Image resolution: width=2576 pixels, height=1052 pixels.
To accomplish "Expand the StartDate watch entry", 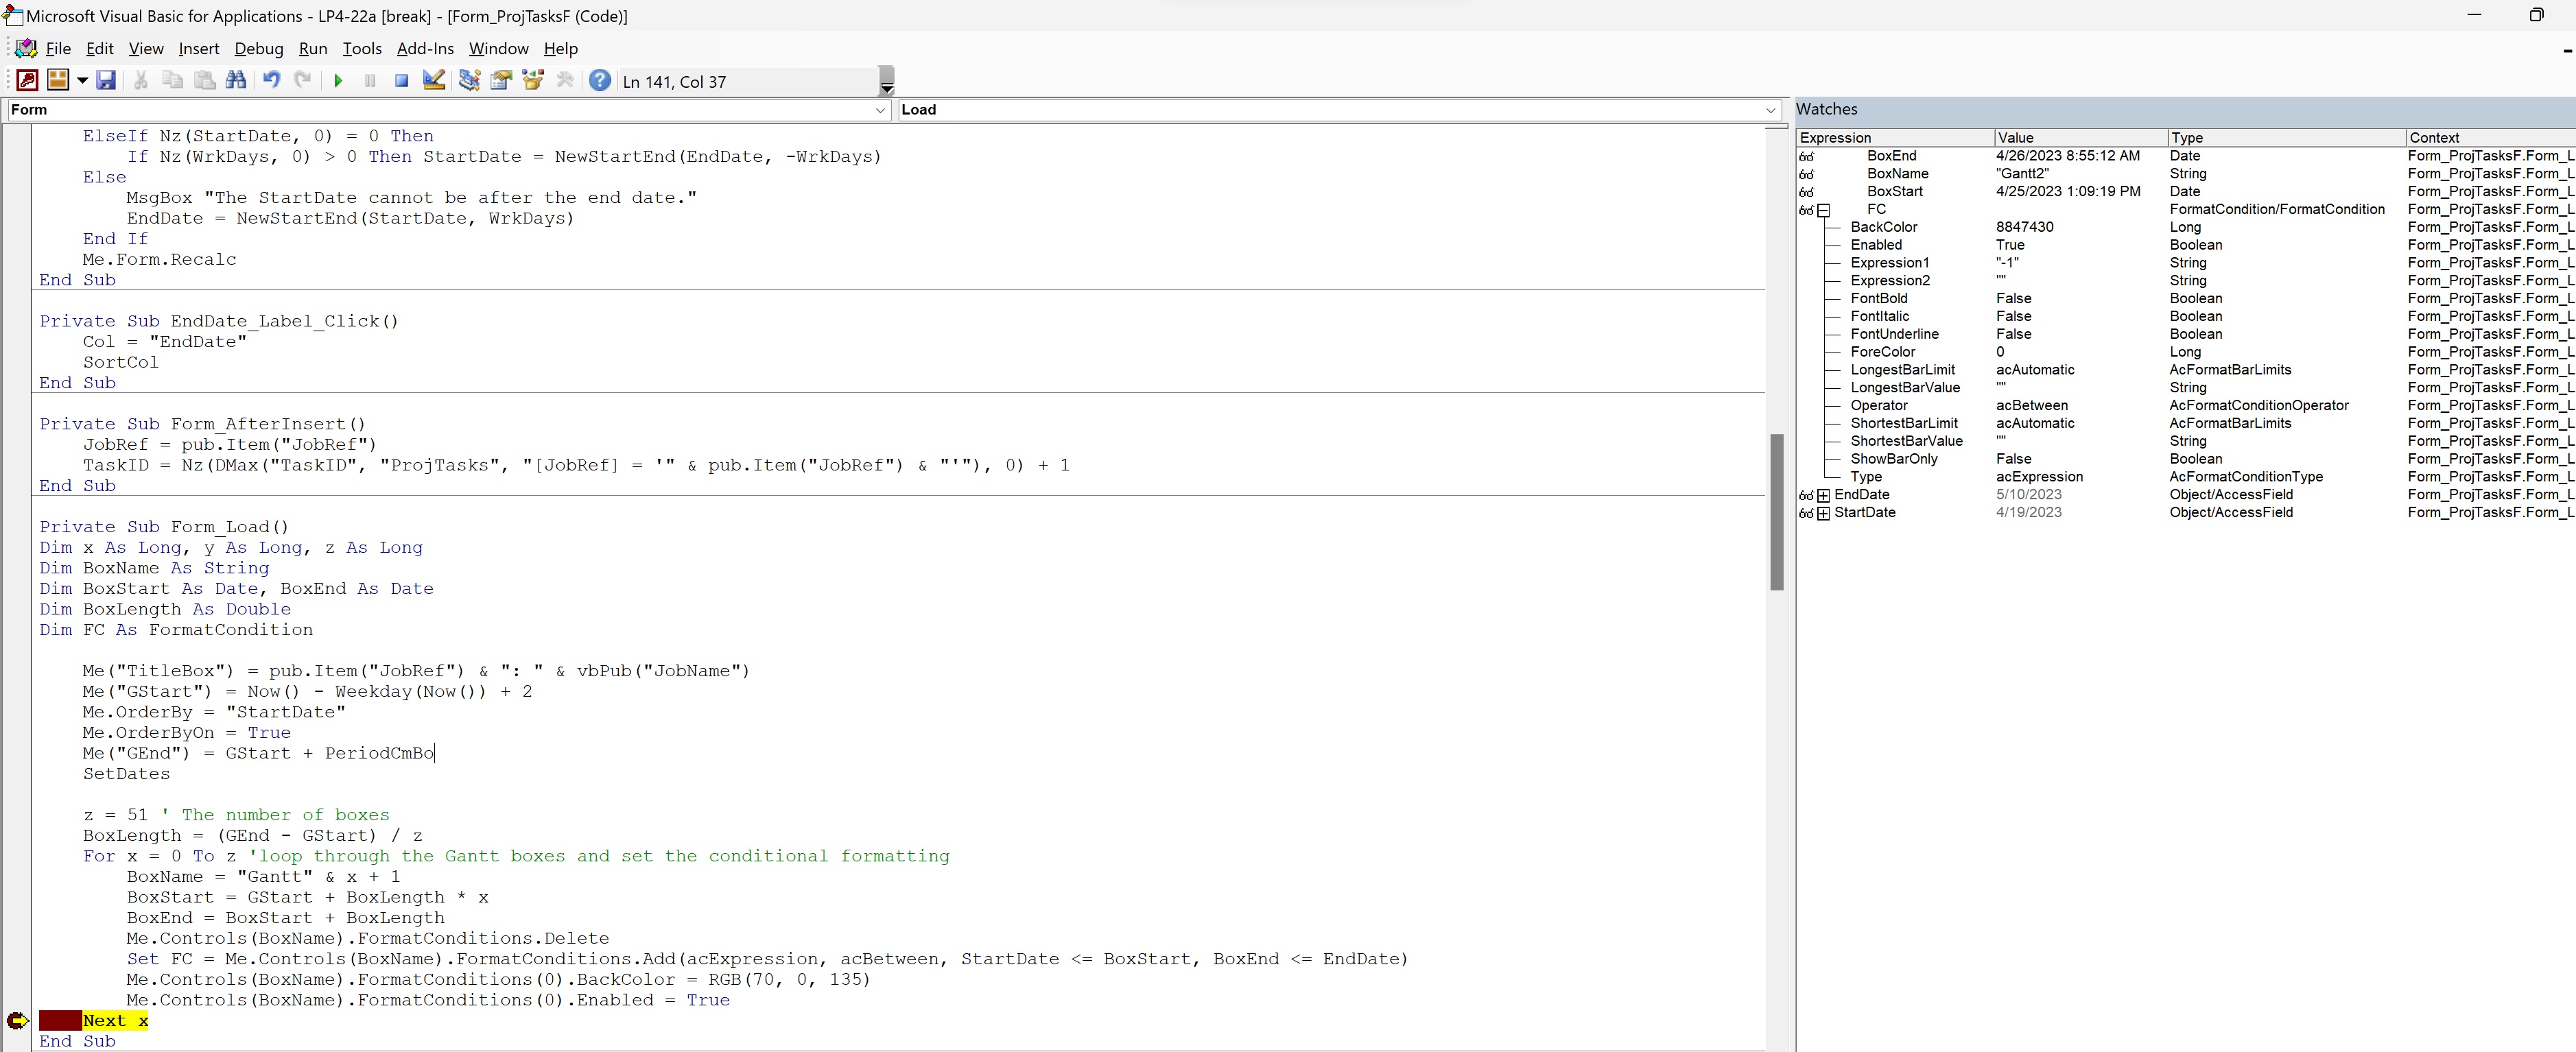I will [1823, 513].
